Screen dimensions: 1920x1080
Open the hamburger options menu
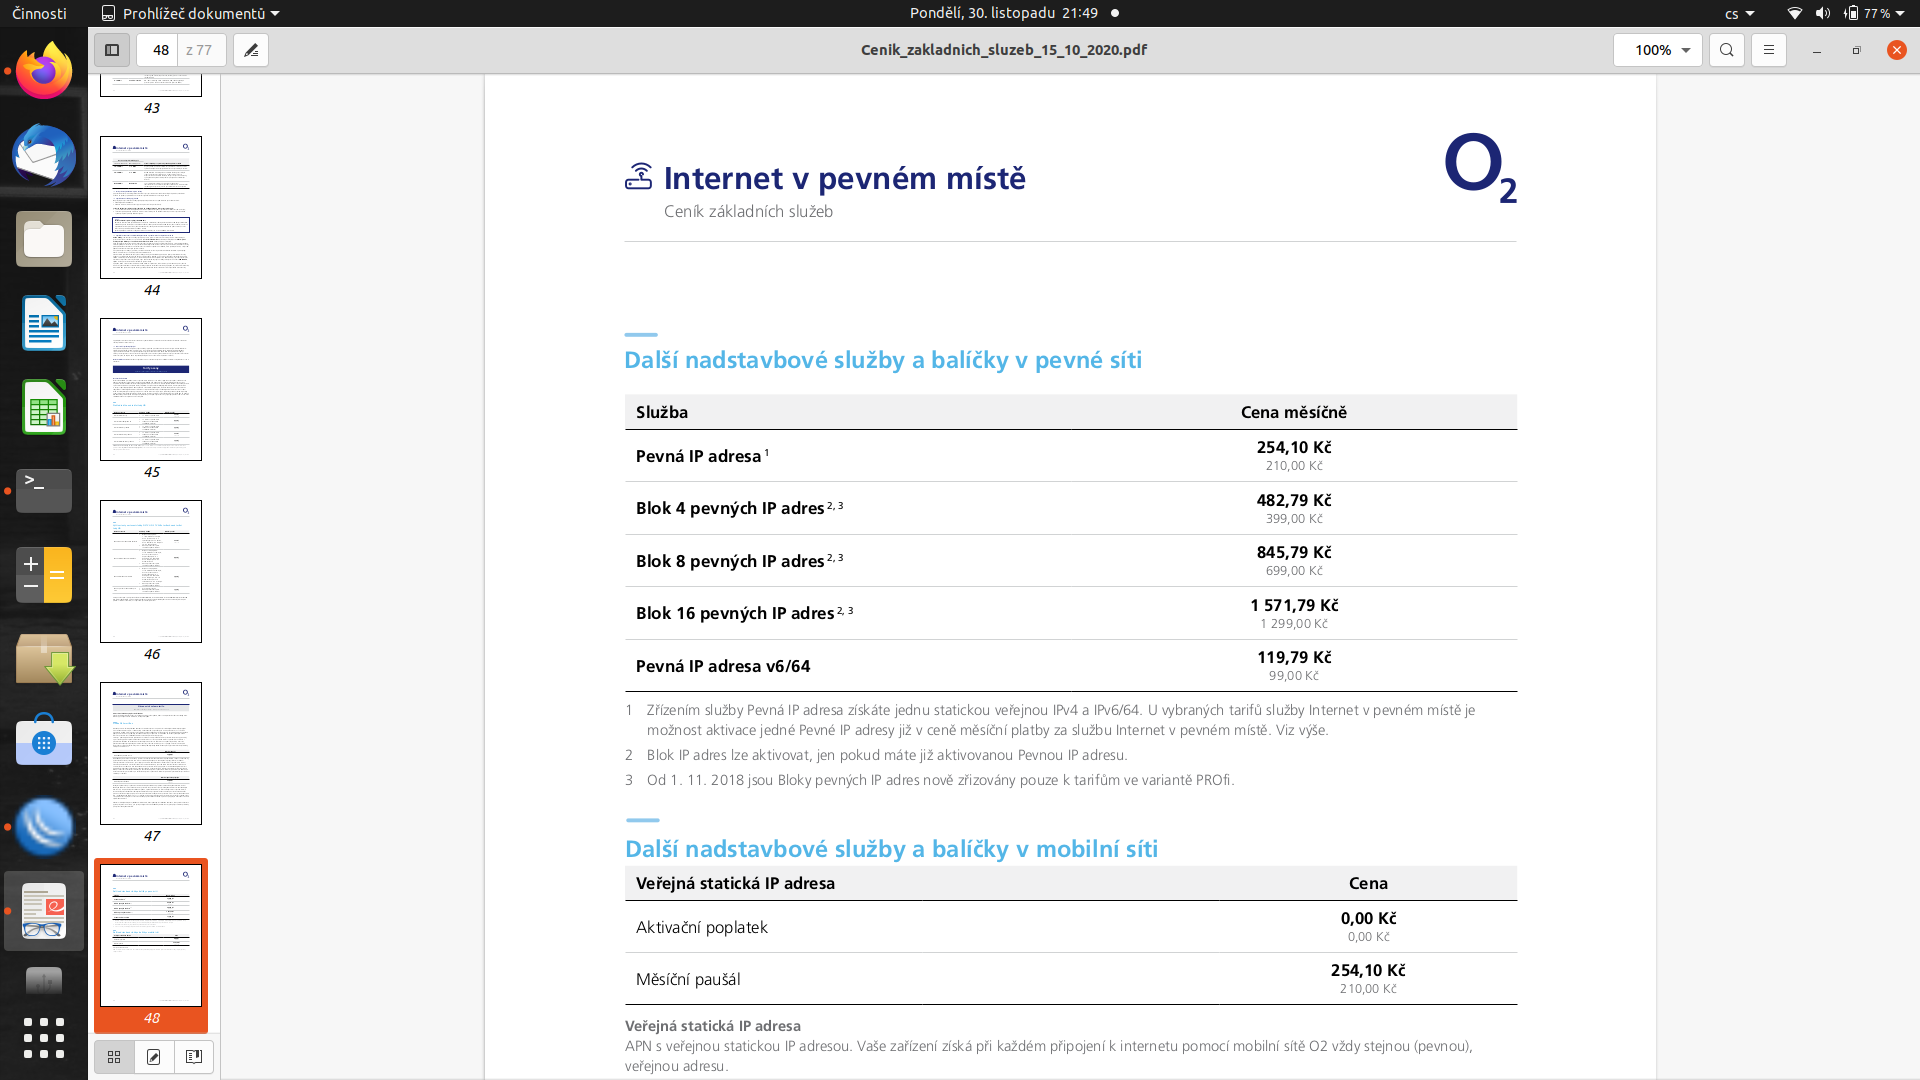click(x=1769, y=50)
